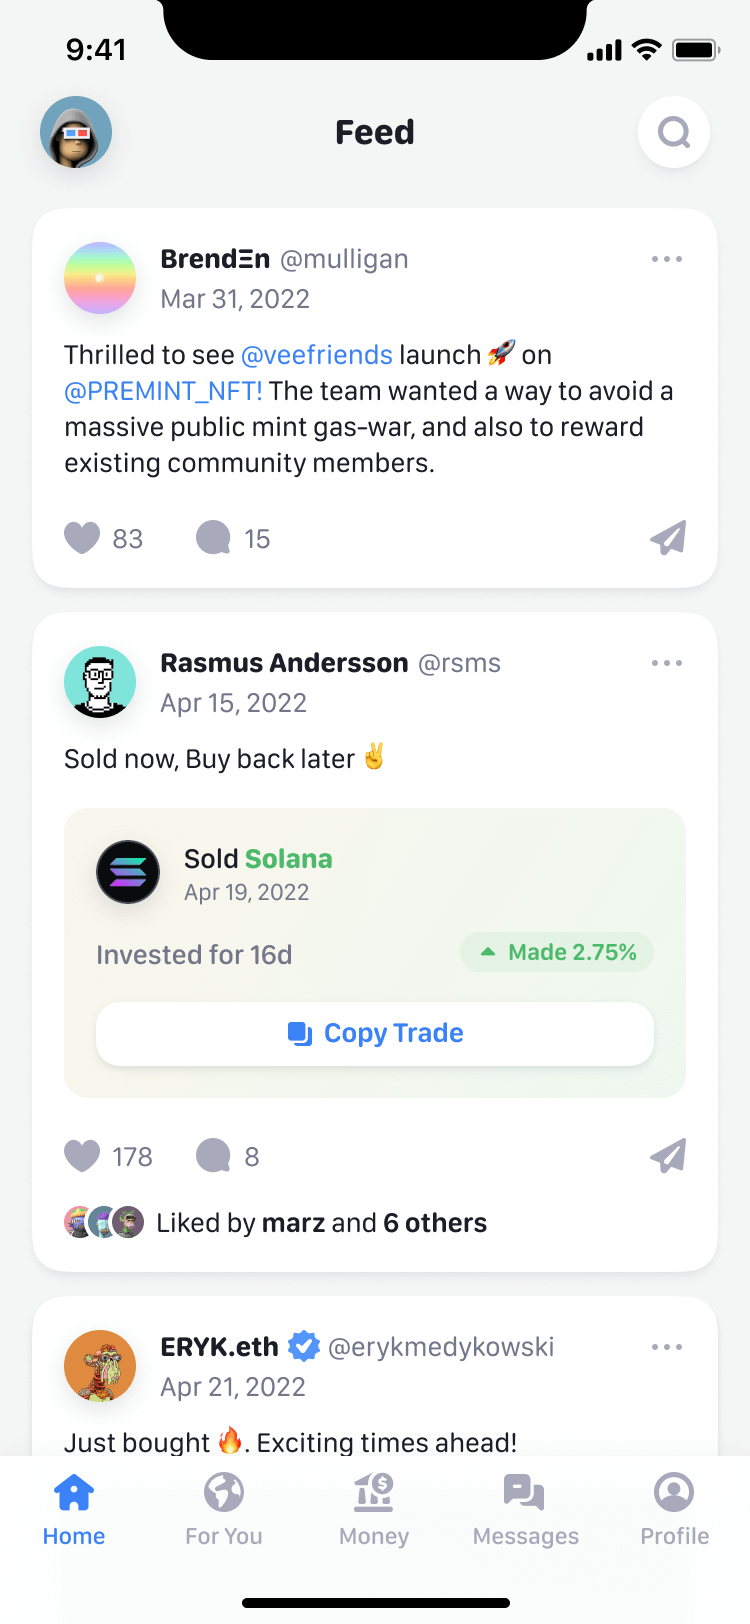The width and height of the screenshot is (750, 1624).
Task: Tap the user avatar with 3D glasses
Action: [76, 132]
